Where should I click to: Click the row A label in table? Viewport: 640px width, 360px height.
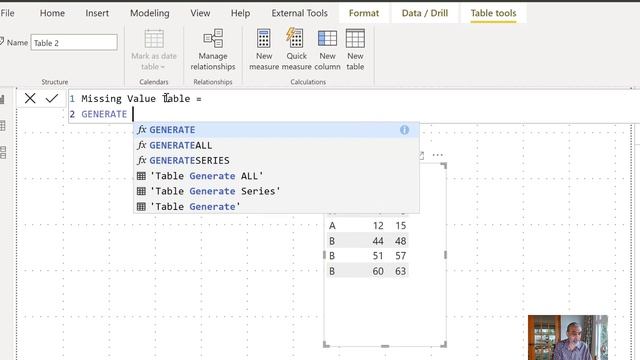pos(332,226)
